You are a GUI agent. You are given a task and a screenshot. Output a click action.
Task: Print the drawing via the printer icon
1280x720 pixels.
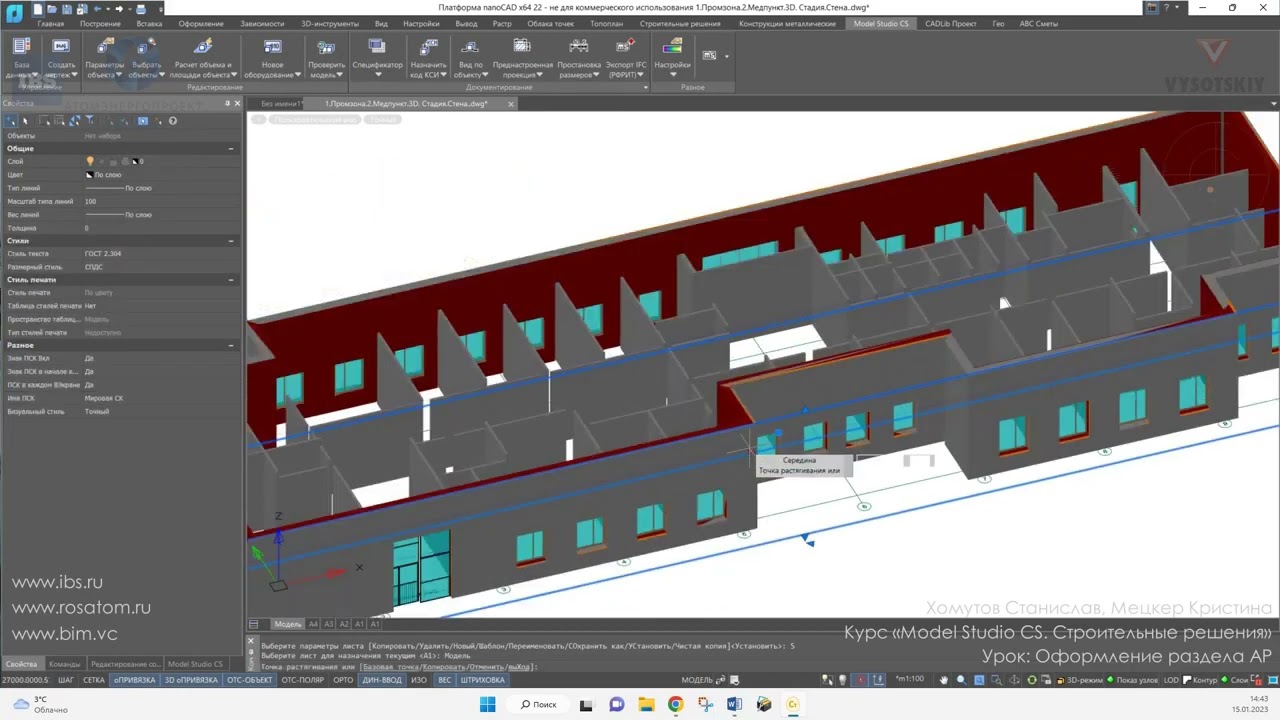pyautogui.click(x=141, y=9)
